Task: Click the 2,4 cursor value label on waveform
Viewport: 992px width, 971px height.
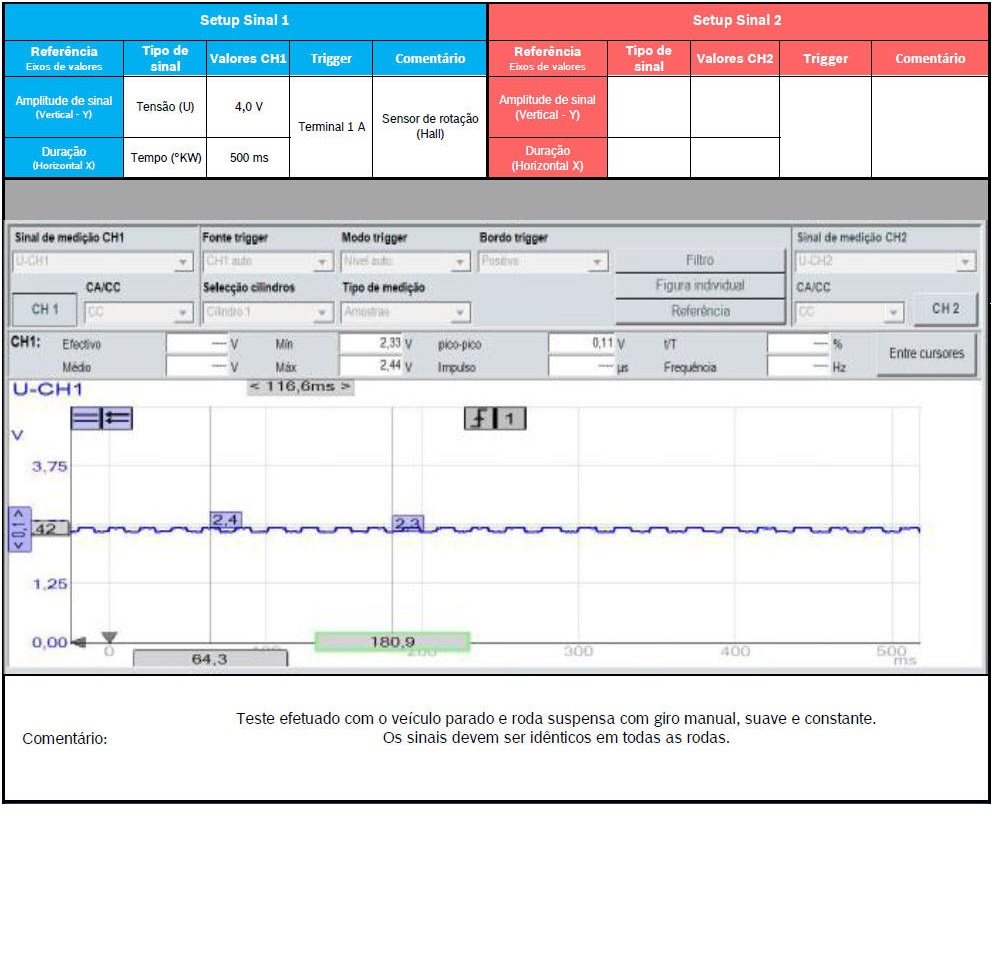Action: (x=225, y=520)
